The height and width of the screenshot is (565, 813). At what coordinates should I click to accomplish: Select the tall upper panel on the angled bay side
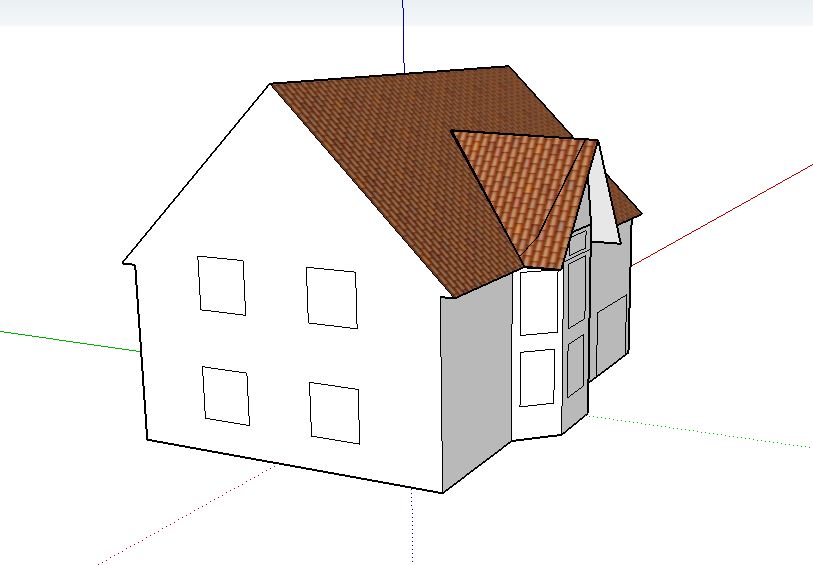point(577,292)
